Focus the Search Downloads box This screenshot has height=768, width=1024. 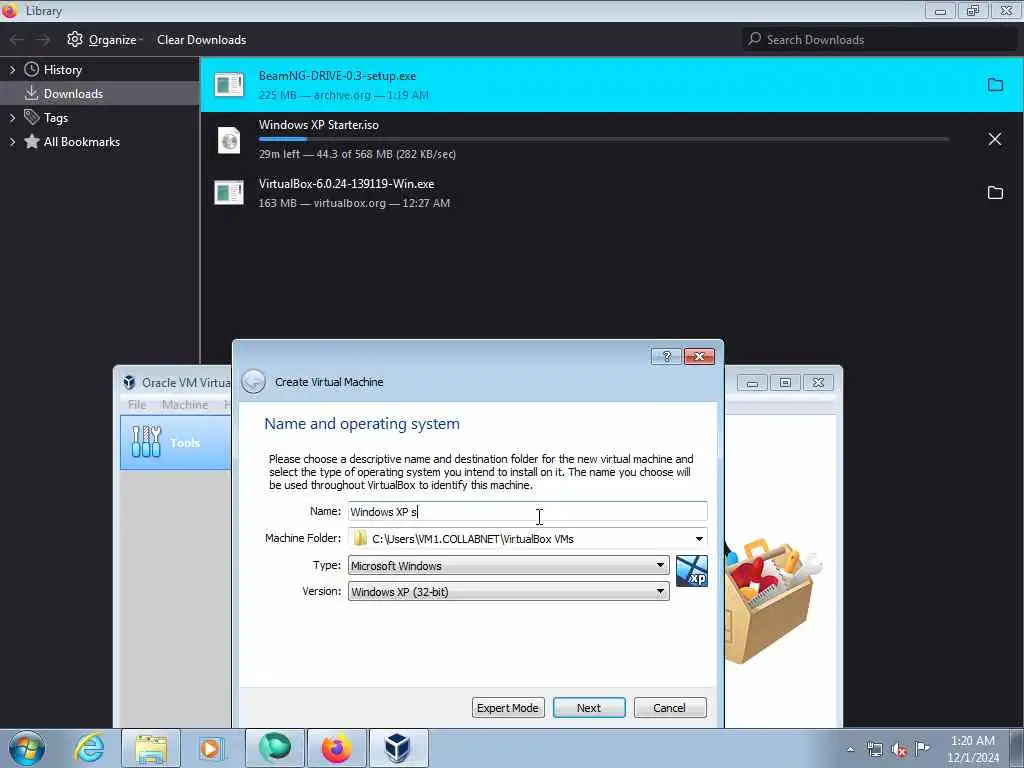coord(880,40)
